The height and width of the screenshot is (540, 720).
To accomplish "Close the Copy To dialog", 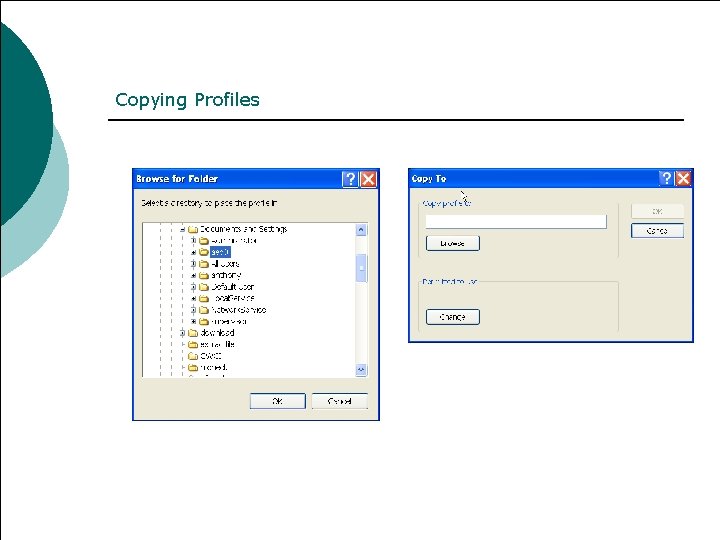I will 683,178.
